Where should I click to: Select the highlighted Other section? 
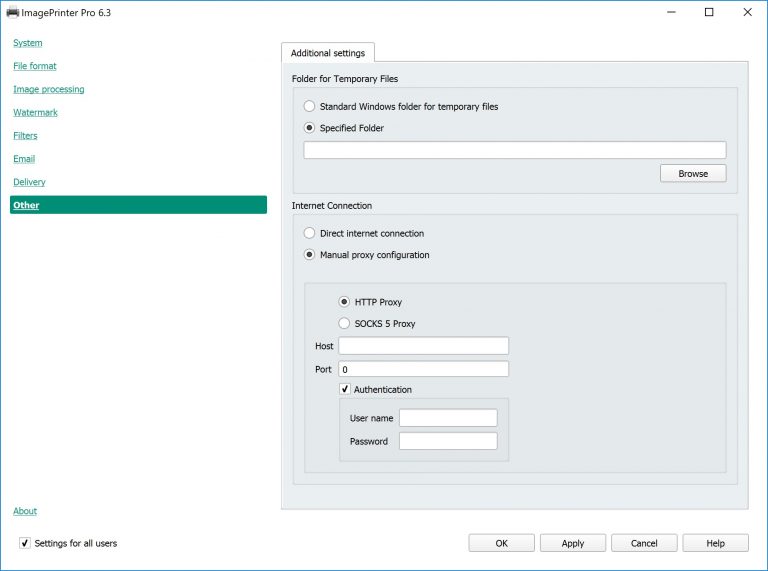[x=138, y=205]
